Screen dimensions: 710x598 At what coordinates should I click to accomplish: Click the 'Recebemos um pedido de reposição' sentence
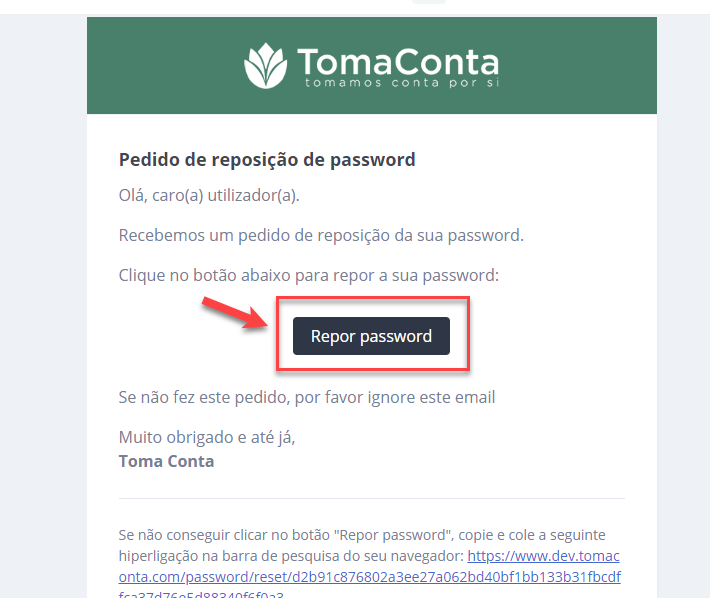click(x=321, y=235)
